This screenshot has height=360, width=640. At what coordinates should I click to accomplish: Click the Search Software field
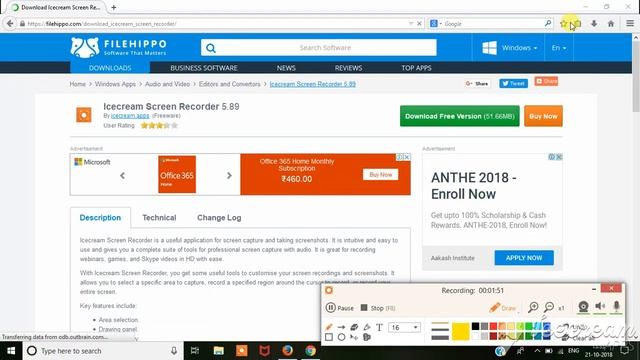tap(318, 48)
